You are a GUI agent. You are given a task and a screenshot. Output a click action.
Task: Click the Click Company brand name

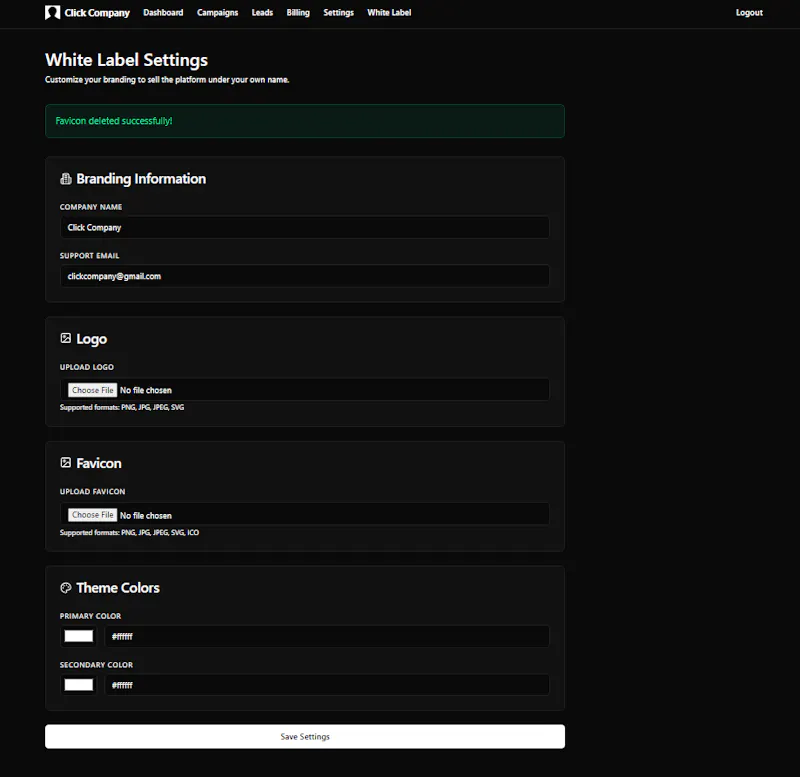(x=97, y=13)
